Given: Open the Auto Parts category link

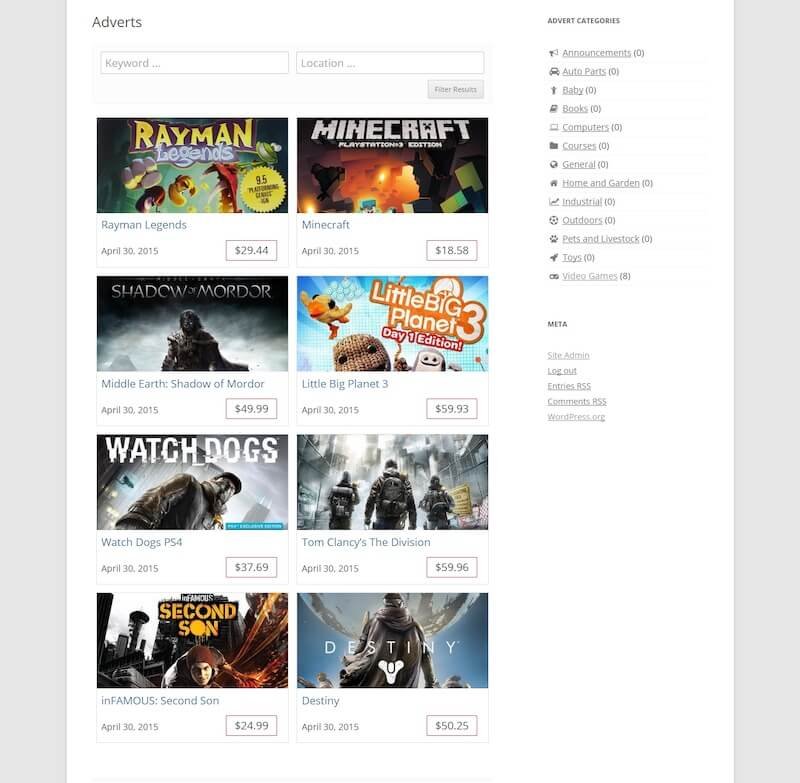Looking at the screenshot, I should tap(584, 71).
